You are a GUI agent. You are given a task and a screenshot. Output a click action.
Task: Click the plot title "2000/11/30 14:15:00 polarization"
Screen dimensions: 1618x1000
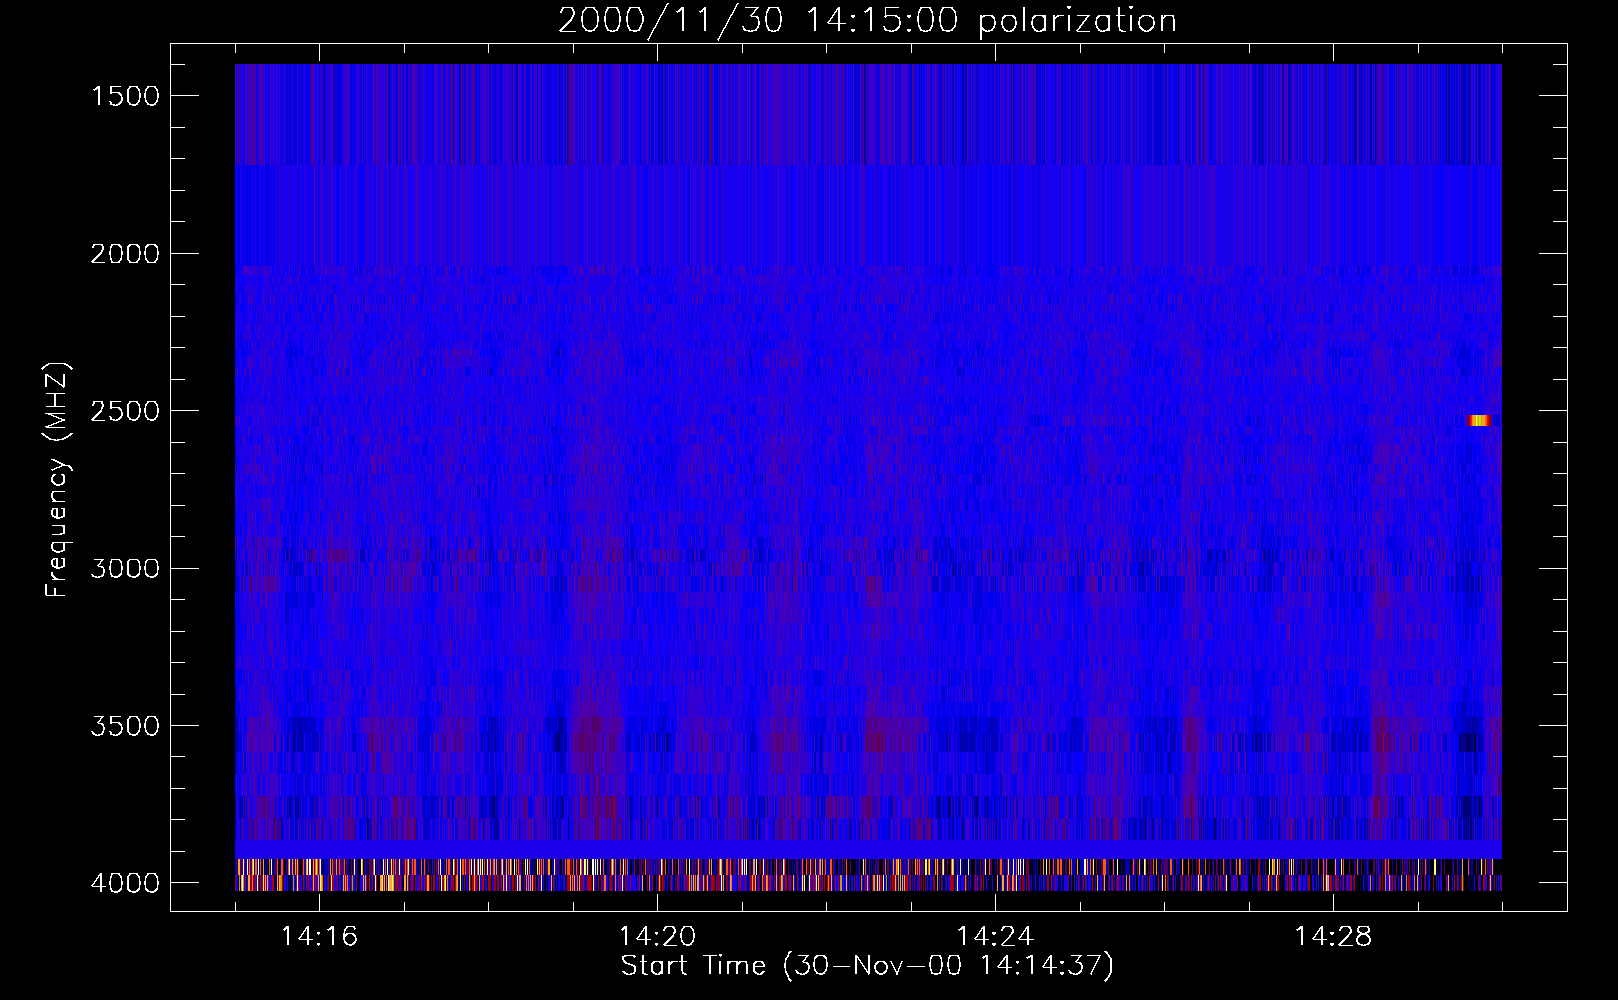click(867, 21)
